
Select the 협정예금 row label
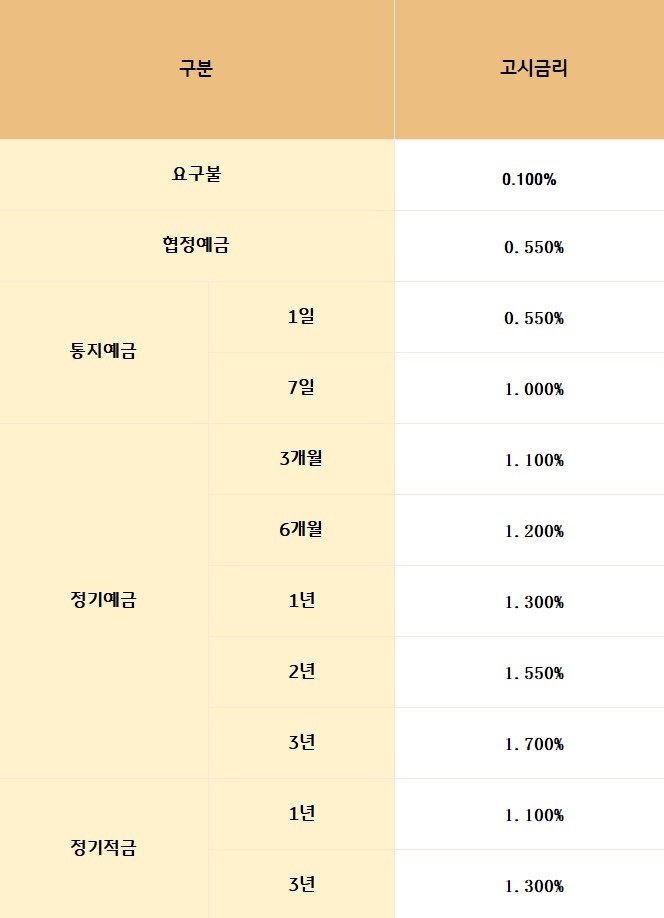[x=196, y=245]
